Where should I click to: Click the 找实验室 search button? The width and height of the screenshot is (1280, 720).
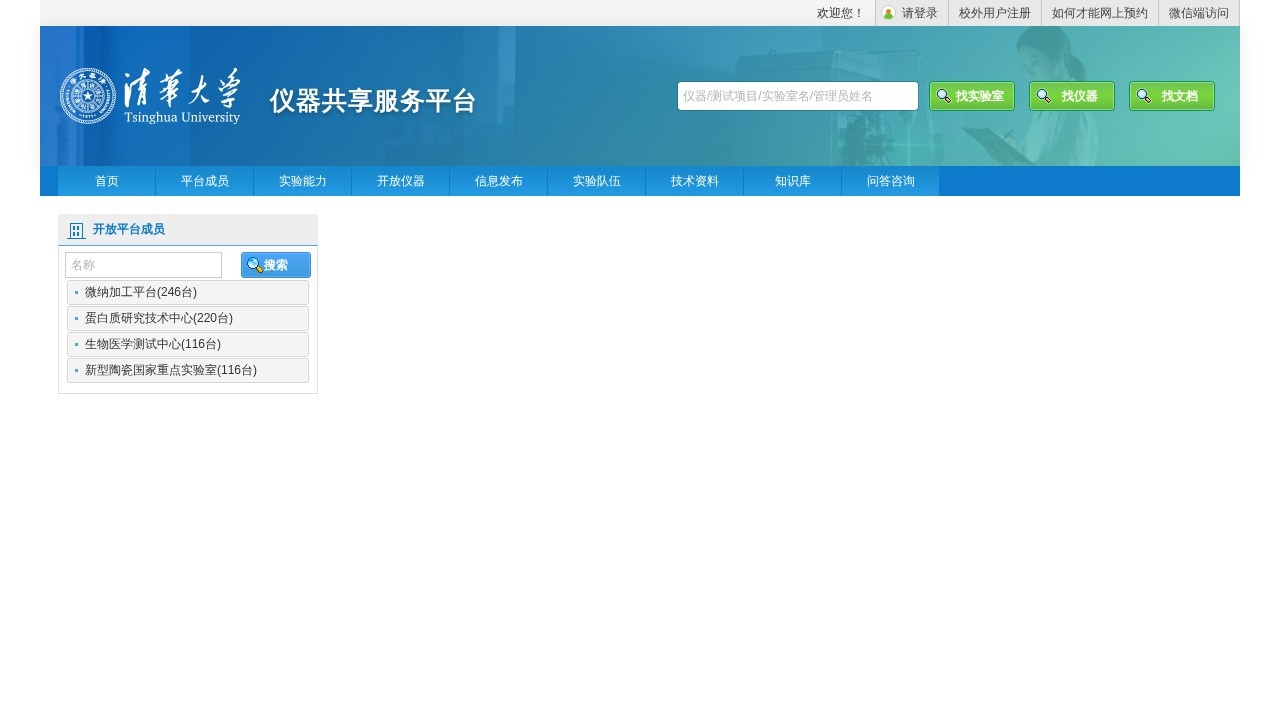click(x=972, y=96)
